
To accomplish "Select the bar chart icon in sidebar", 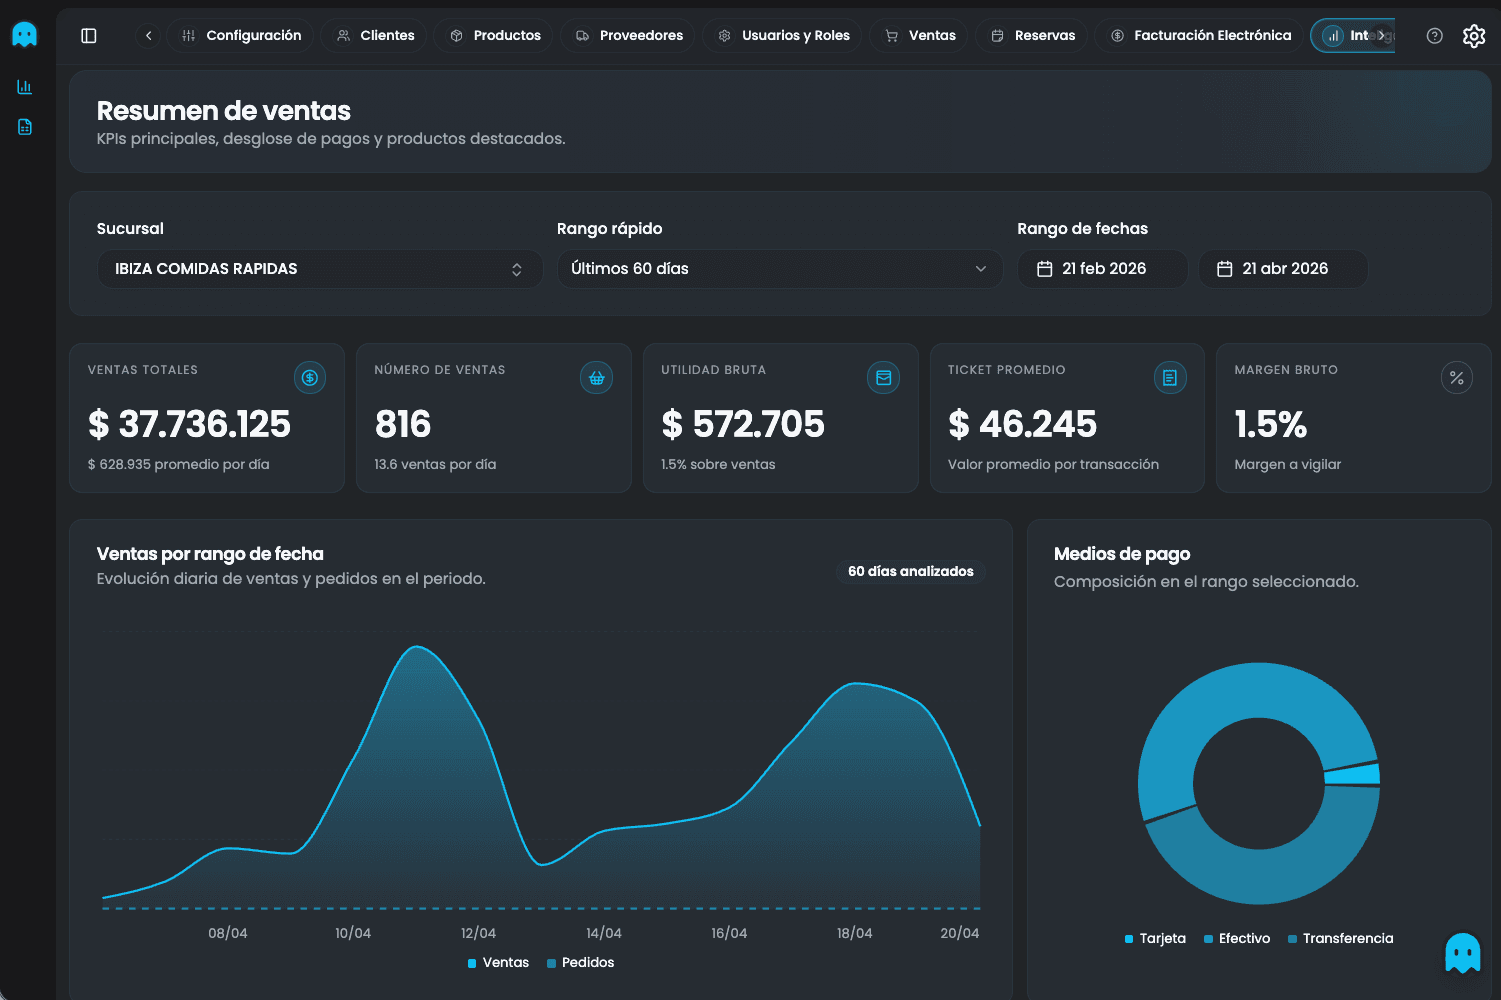I will click(24, 86).
